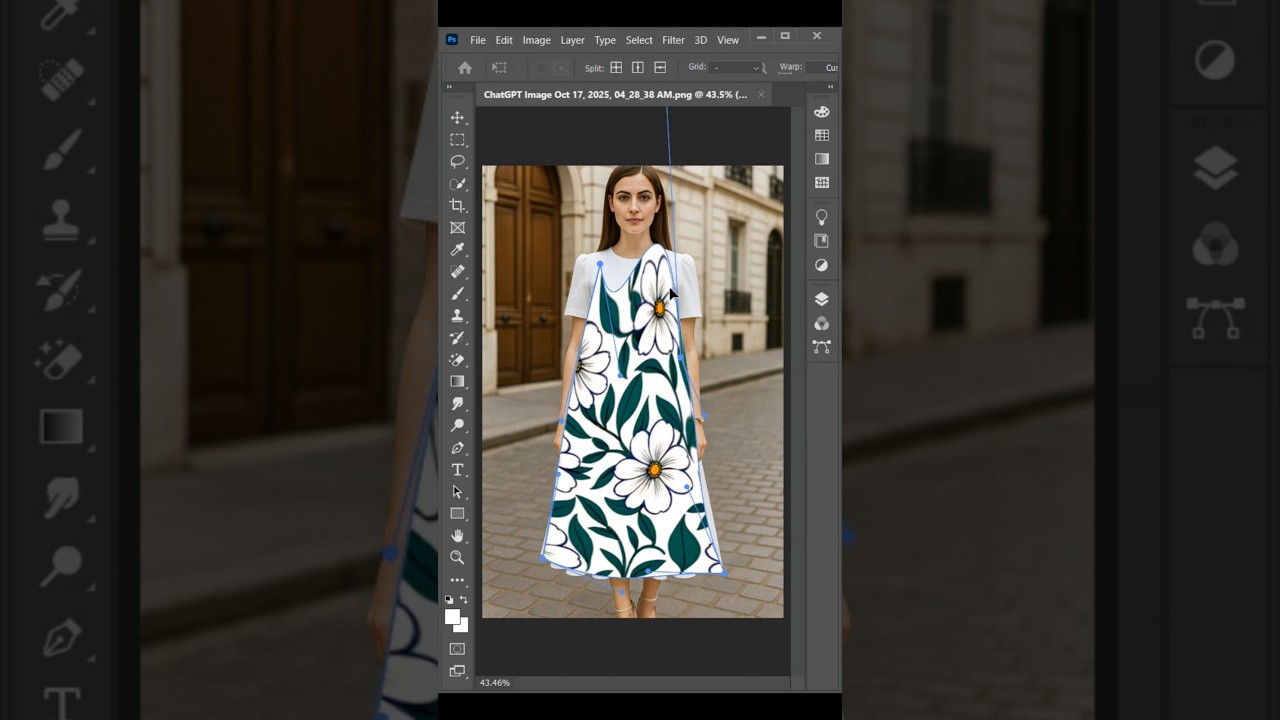Image resolution: width=1280 pixels, height=720 pixels.
Task: Expand the tools panel double arrows
Action: (x=449, y=87)
